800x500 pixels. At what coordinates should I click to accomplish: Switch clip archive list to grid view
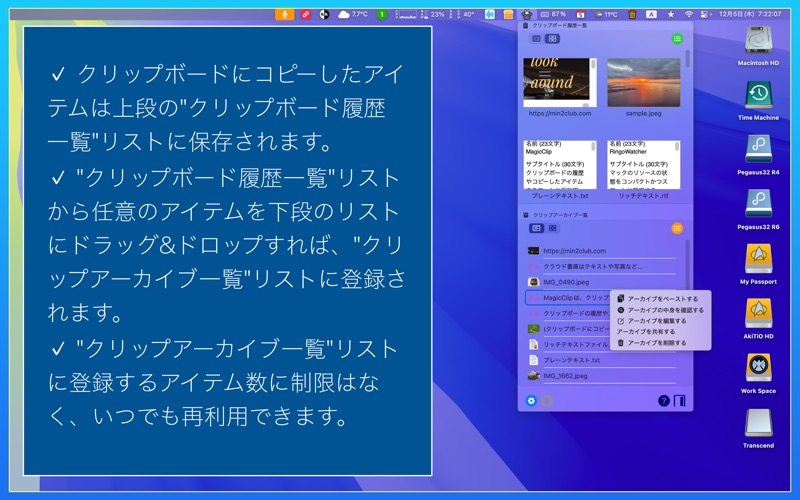[553, 228]
